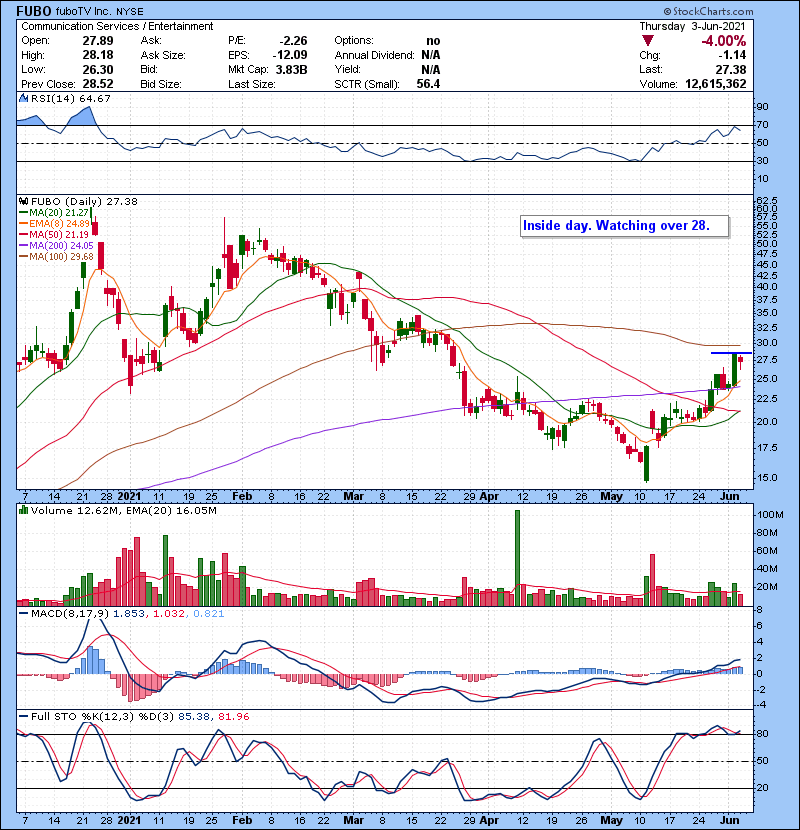
Task: Click the MA(20) 21.27 legend entry
Action: tap(54, 213)
